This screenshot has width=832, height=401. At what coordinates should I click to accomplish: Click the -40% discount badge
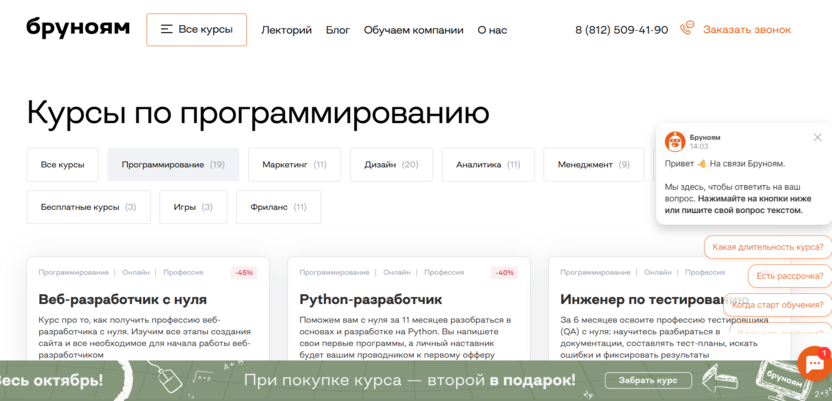coord(505,273)
